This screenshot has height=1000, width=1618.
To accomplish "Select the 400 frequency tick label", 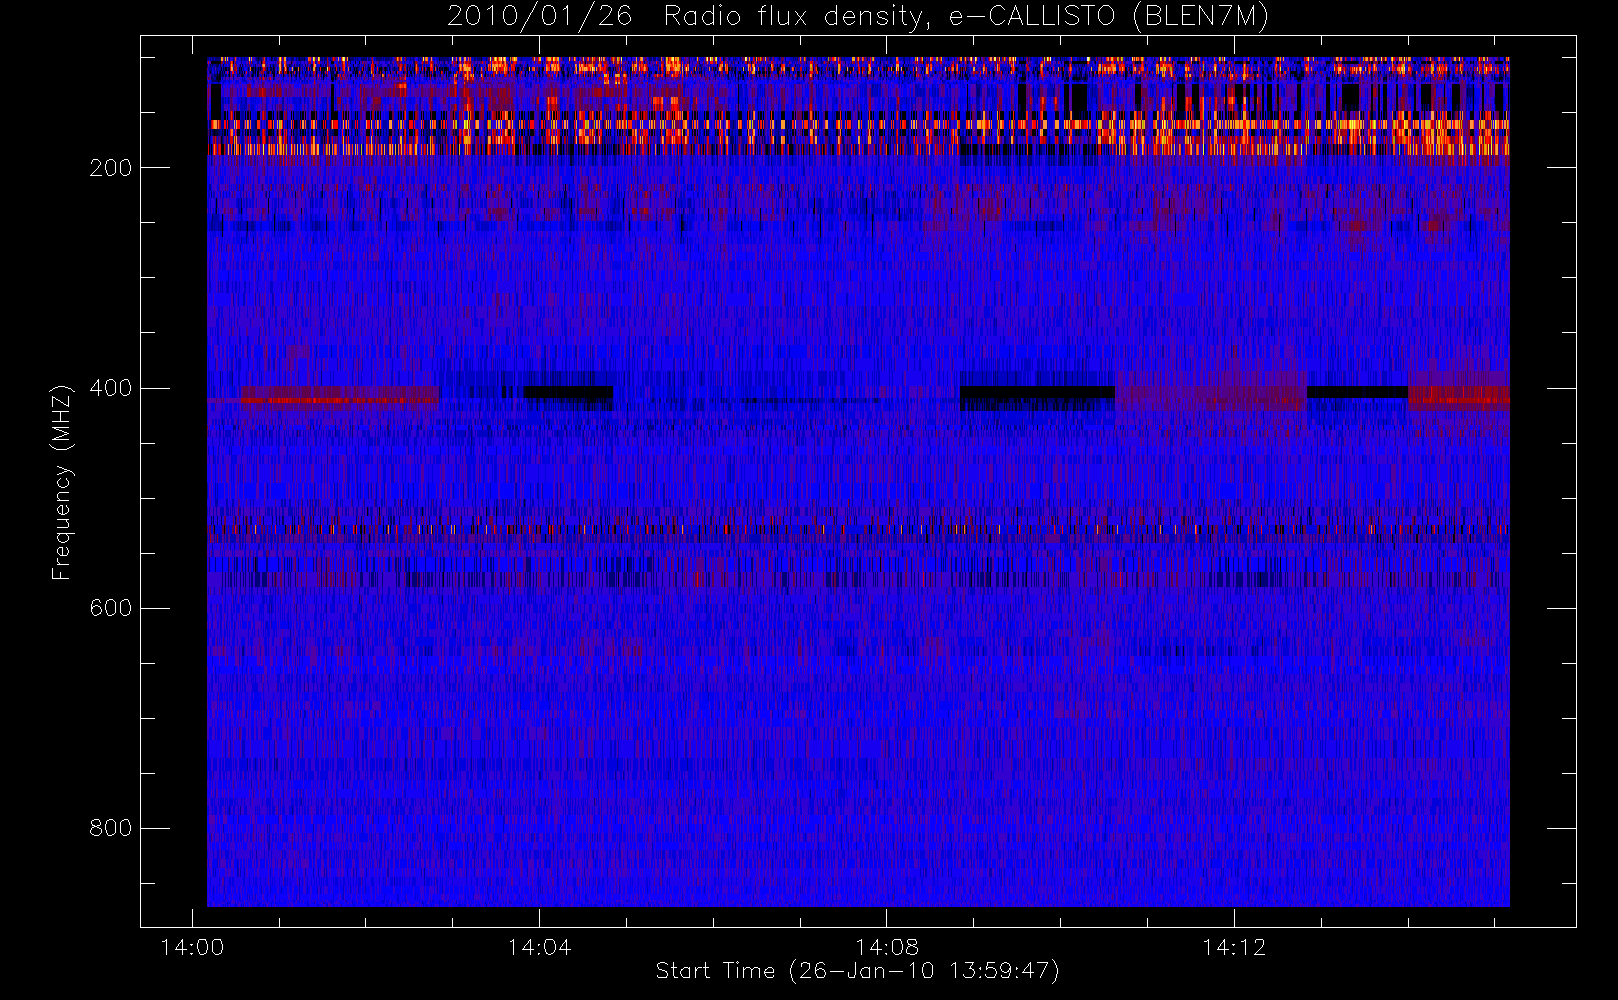I will click(x=111, y=388).
